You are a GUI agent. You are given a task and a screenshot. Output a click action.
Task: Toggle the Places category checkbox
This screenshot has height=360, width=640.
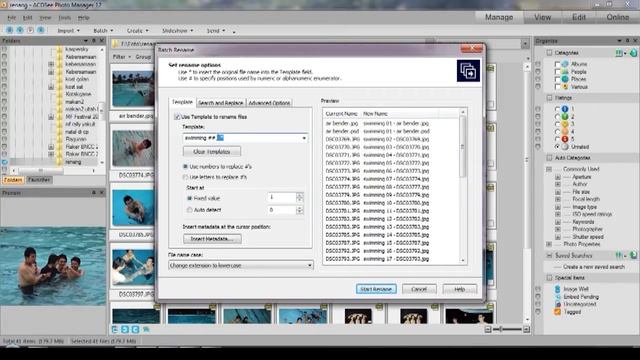pos(558,79)
